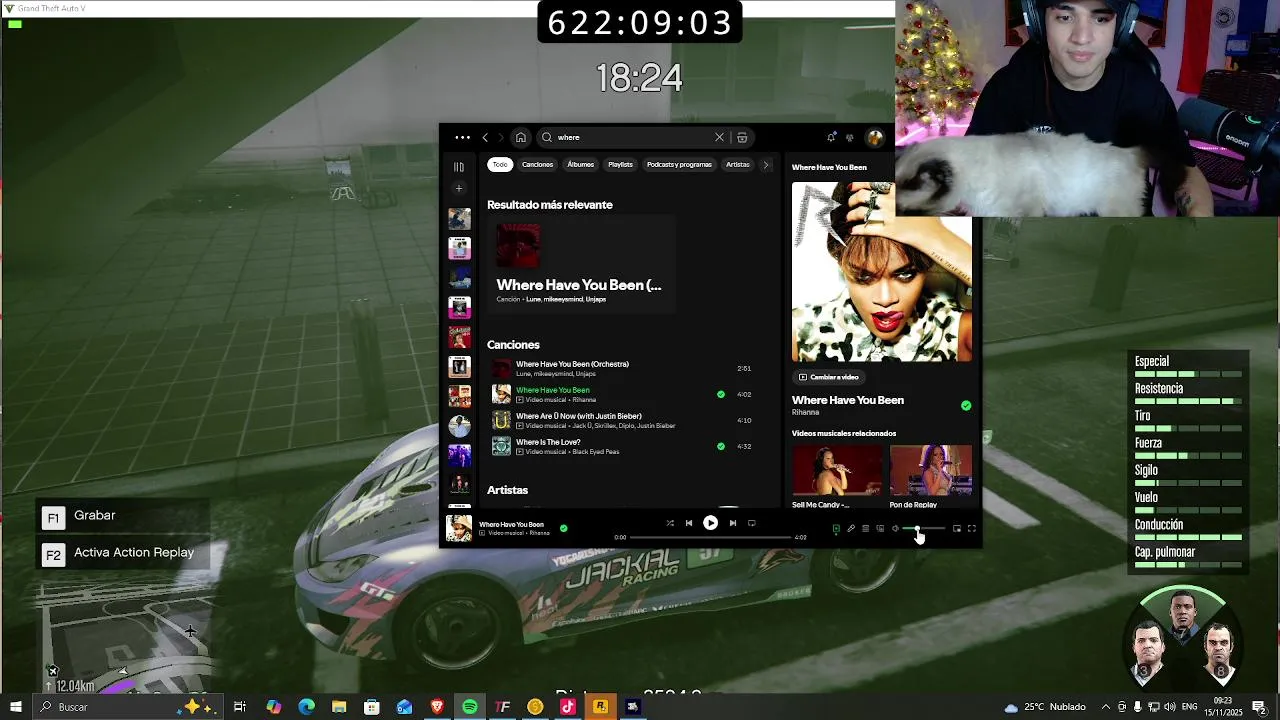Click the taskbar Buscar search box
1280x720 pixels.
pos(127,707)
